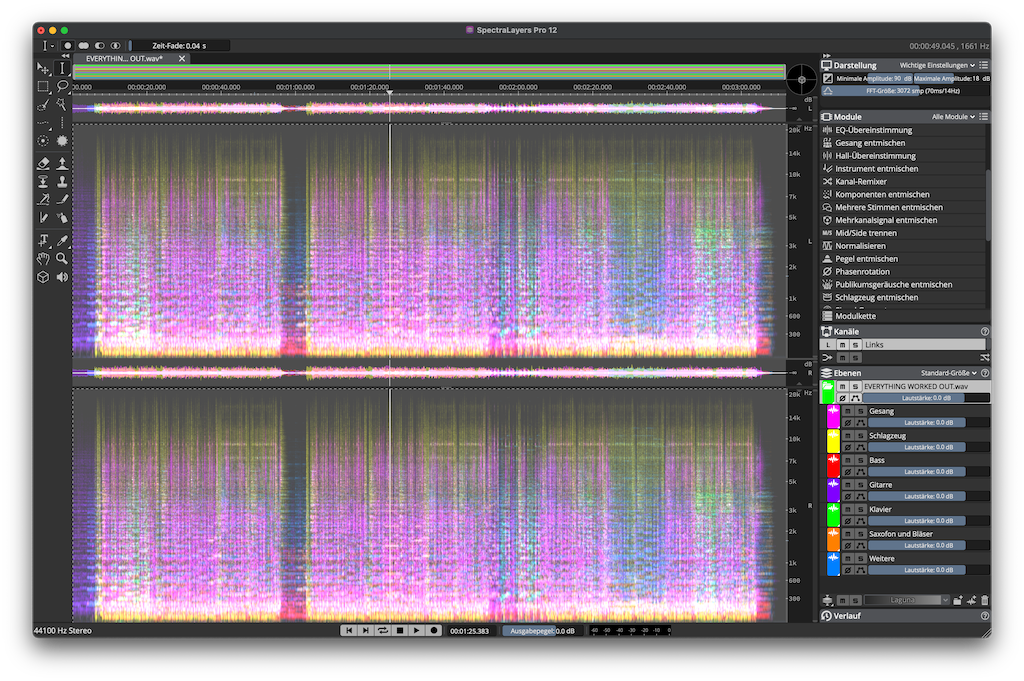This screenshot has width=1024, height=681.
Task: Open Alle Module filter dropdown
Action: click(x=953, y=116)
